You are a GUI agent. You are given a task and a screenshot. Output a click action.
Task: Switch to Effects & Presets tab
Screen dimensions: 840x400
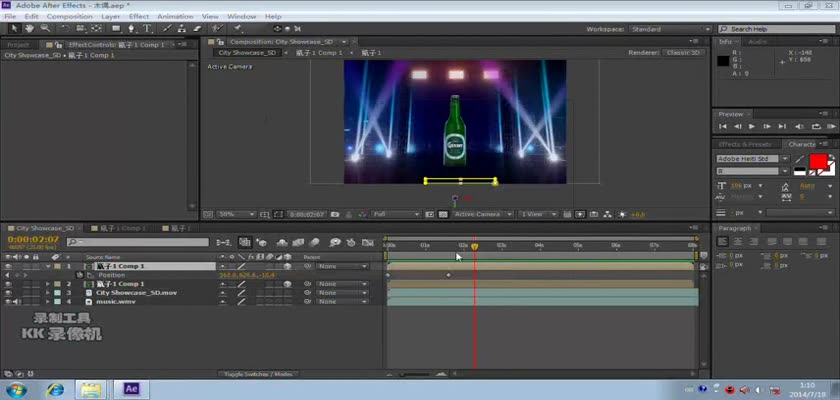(745, 144)
